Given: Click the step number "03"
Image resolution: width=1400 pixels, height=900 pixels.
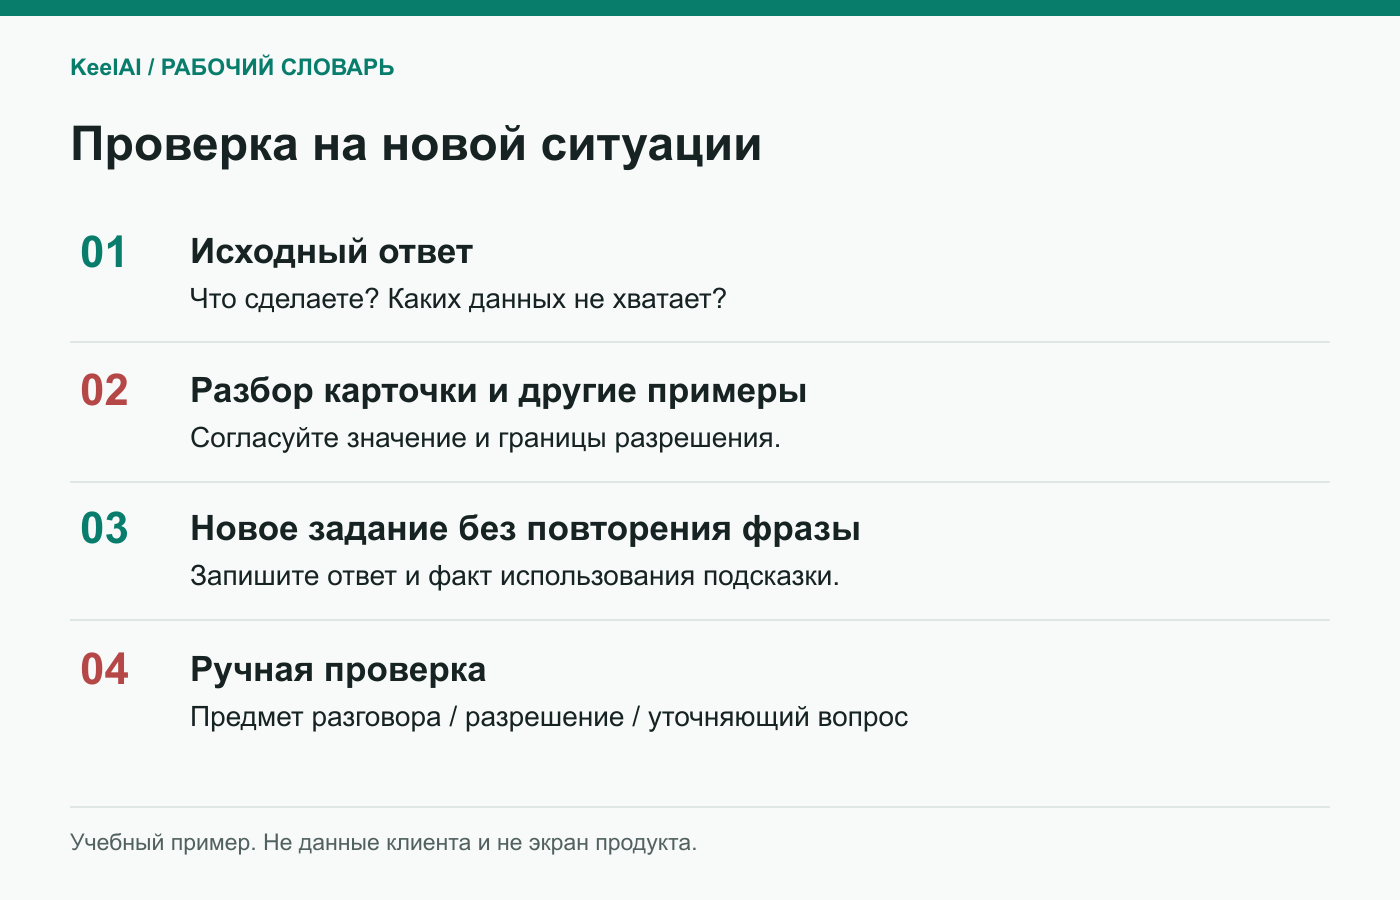Looking at the screenshot, I should pos(104,529).
